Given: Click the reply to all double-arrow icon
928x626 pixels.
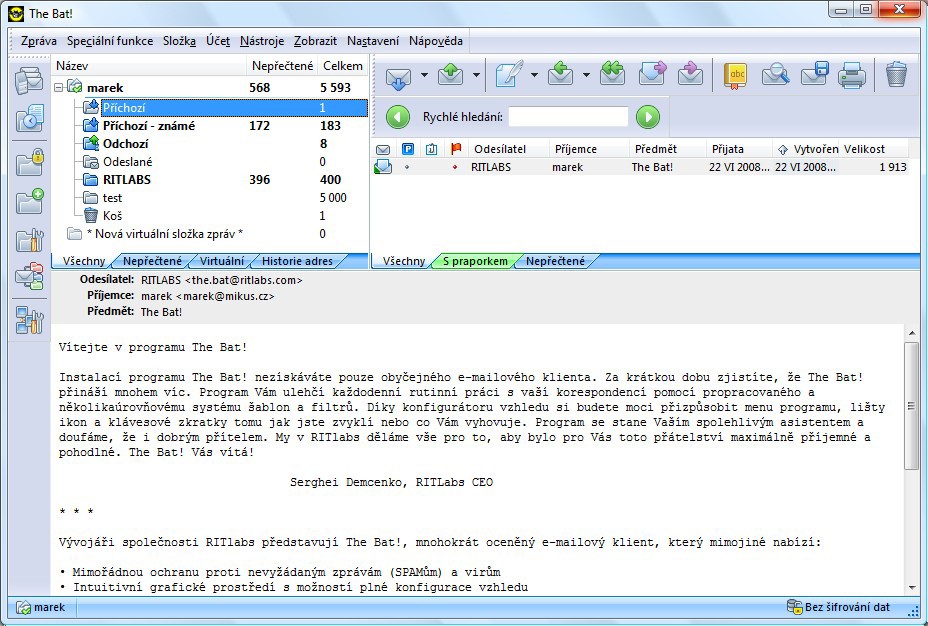Looking at the screenshot, I should click(611, 75).
